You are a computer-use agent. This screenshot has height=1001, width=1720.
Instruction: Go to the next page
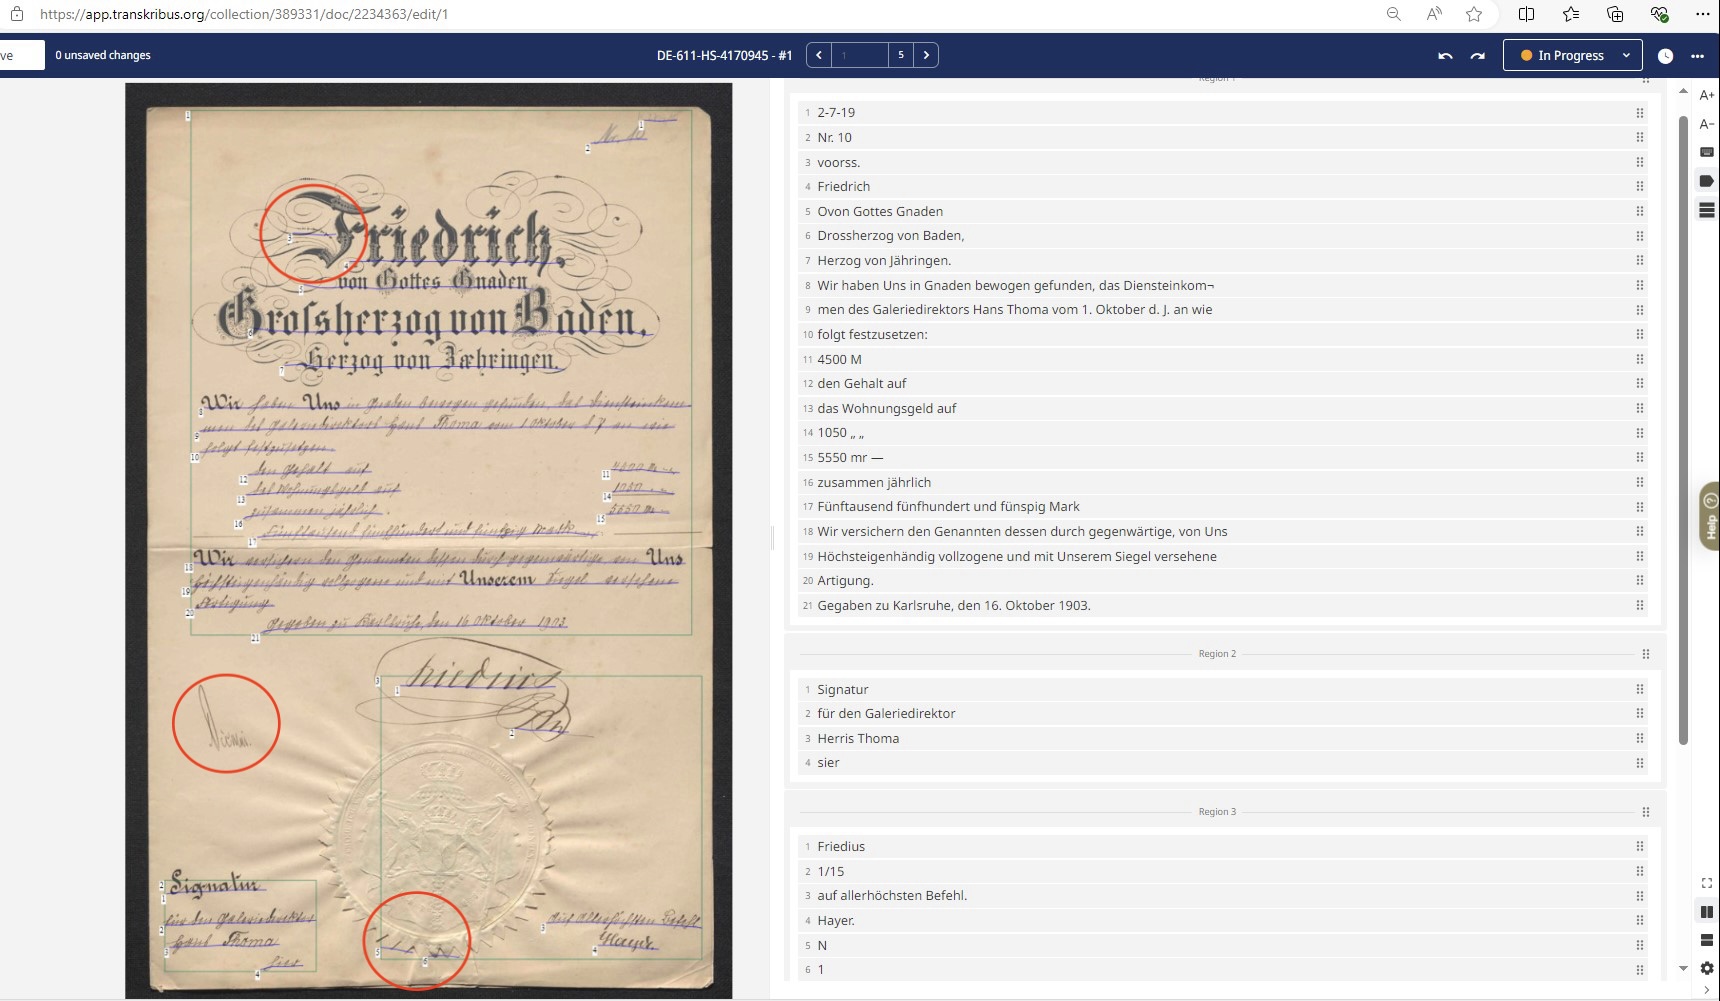pos(927,55)
